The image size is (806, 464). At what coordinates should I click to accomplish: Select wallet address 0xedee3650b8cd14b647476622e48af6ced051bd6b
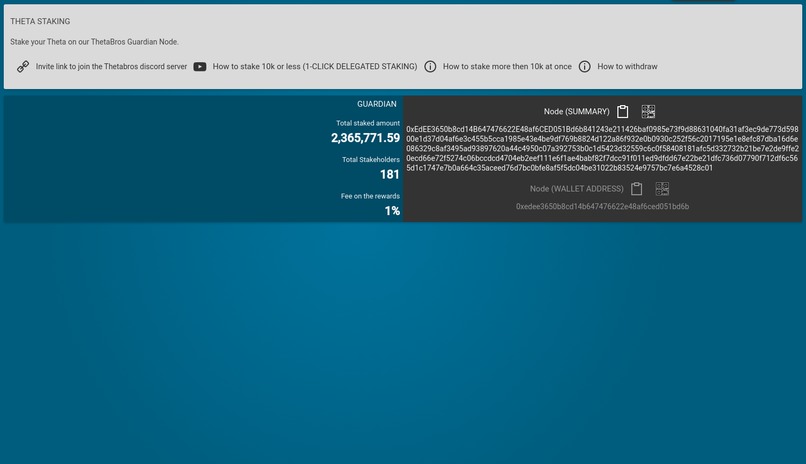tap(602, 207)
